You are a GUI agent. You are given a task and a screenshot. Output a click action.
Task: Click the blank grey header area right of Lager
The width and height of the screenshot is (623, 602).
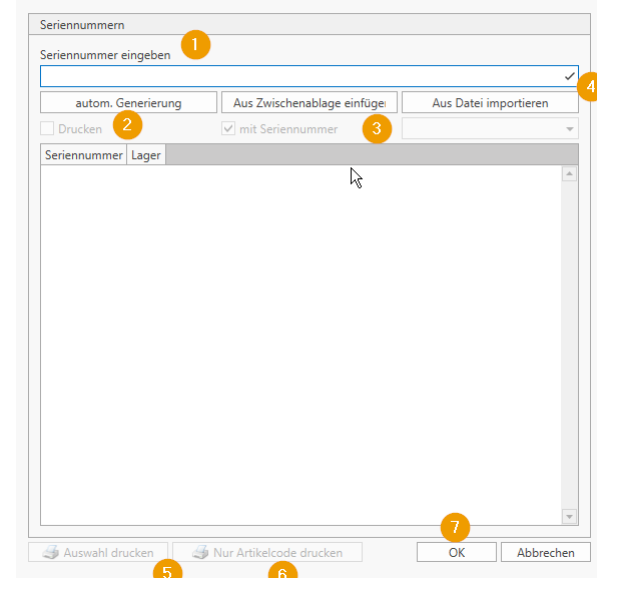pyautogui.click(x=370, y=155)
